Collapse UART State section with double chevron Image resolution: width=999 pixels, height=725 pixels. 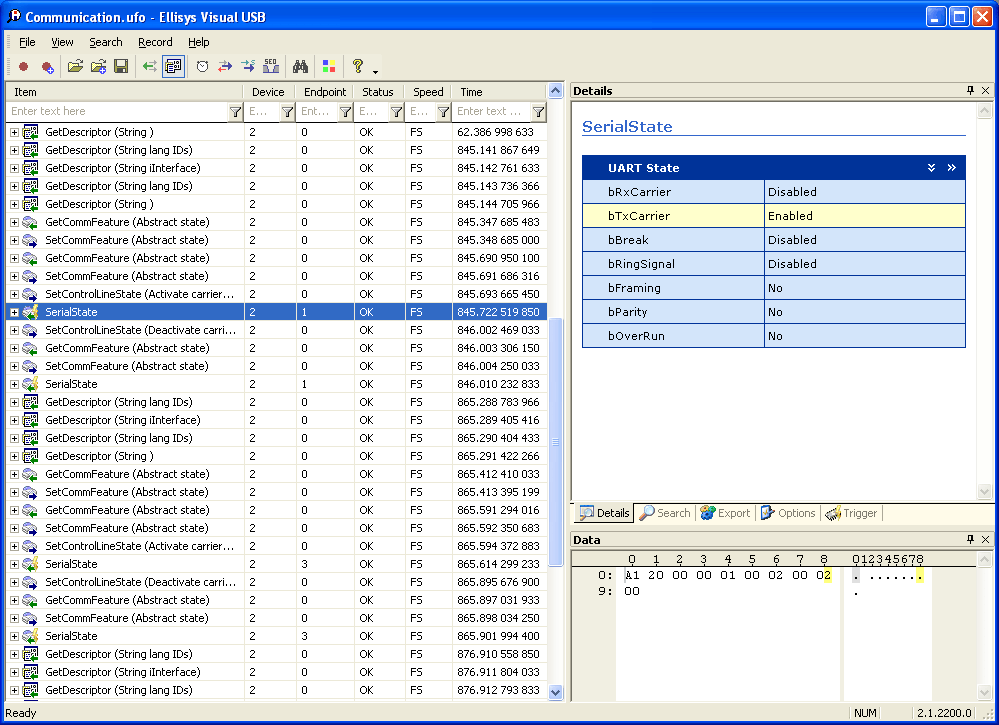click(931, 168)
